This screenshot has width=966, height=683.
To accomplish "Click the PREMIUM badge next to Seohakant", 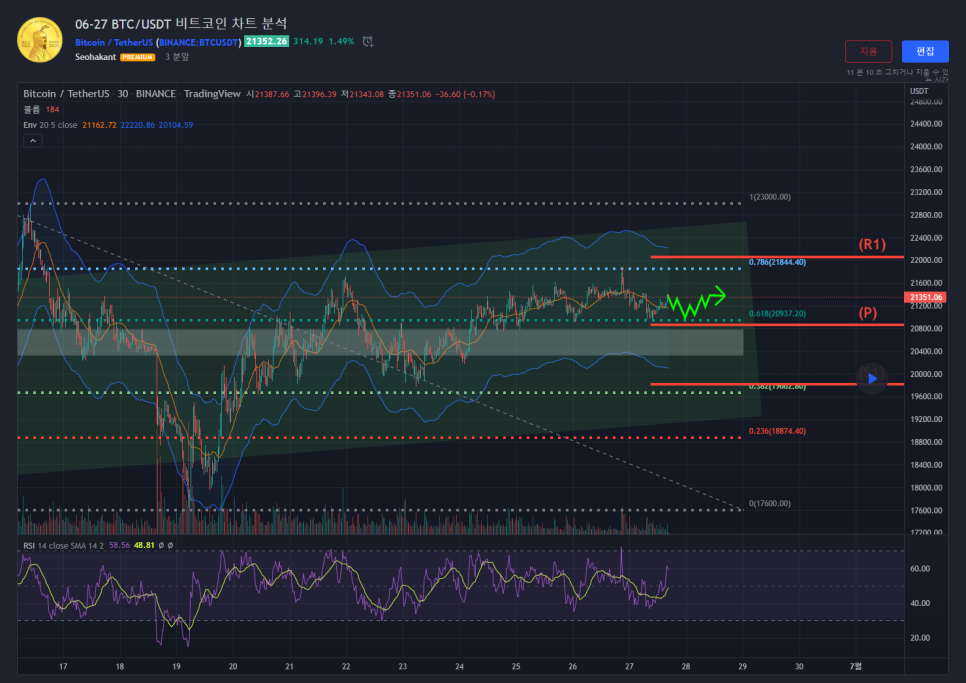I will 137,58.
